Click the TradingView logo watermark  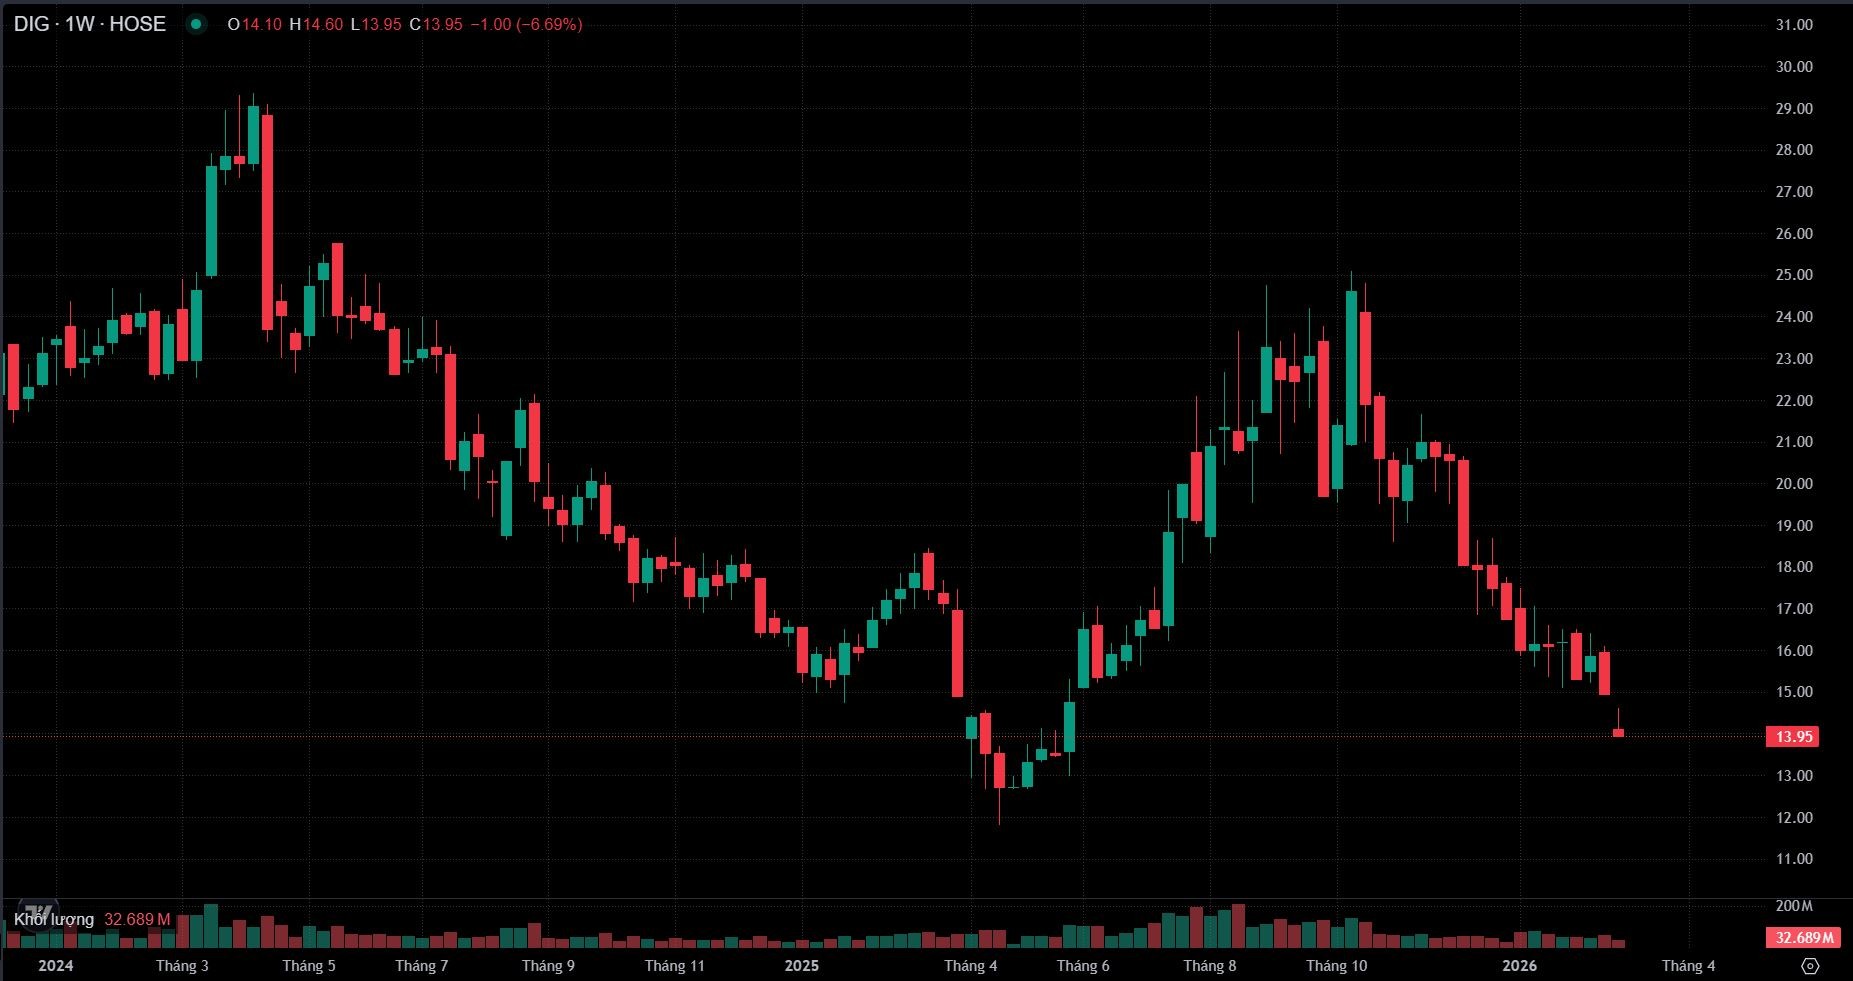pyautogui.click(x=38, y=912)
